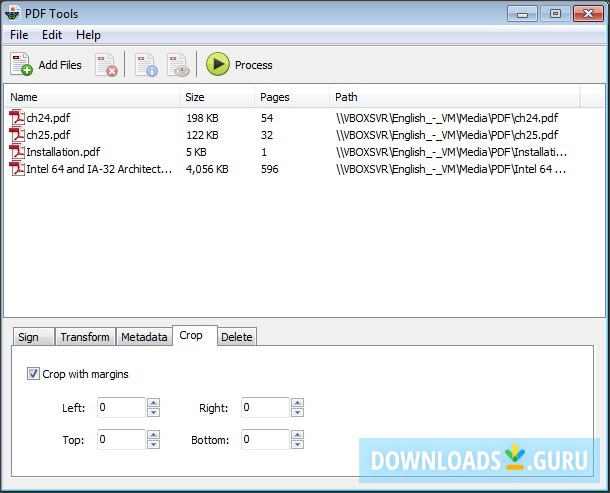Image resolution: width=610 pixels, height=493 pixels.
Task: Increase the Top margin with the up arrow
Action: coord(153,435)
